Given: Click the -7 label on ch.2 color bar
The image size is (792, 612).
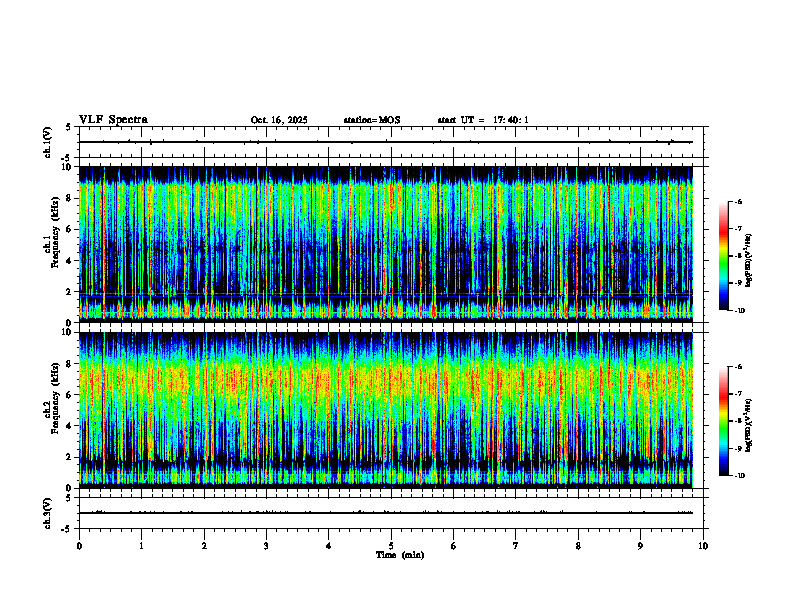Looking at the screenshot, I should pos(738,394).
